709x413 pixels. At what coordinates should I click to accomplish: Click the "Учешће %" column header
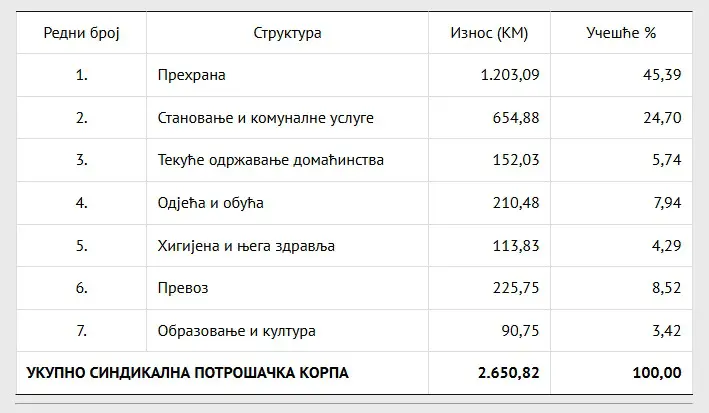pyautogui.click(x=621, y=33)
